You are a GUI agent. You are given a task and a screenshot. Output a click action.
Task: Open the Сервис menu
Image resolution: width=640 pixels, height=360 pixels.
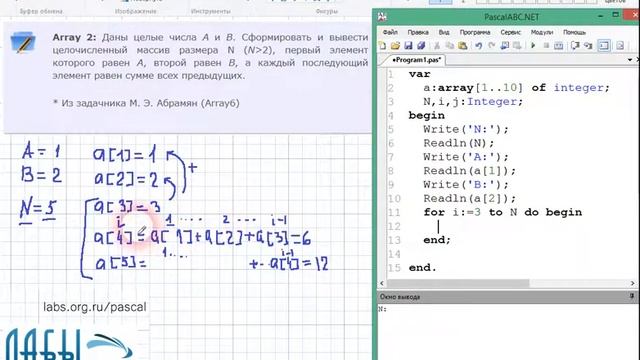[511, 32]
